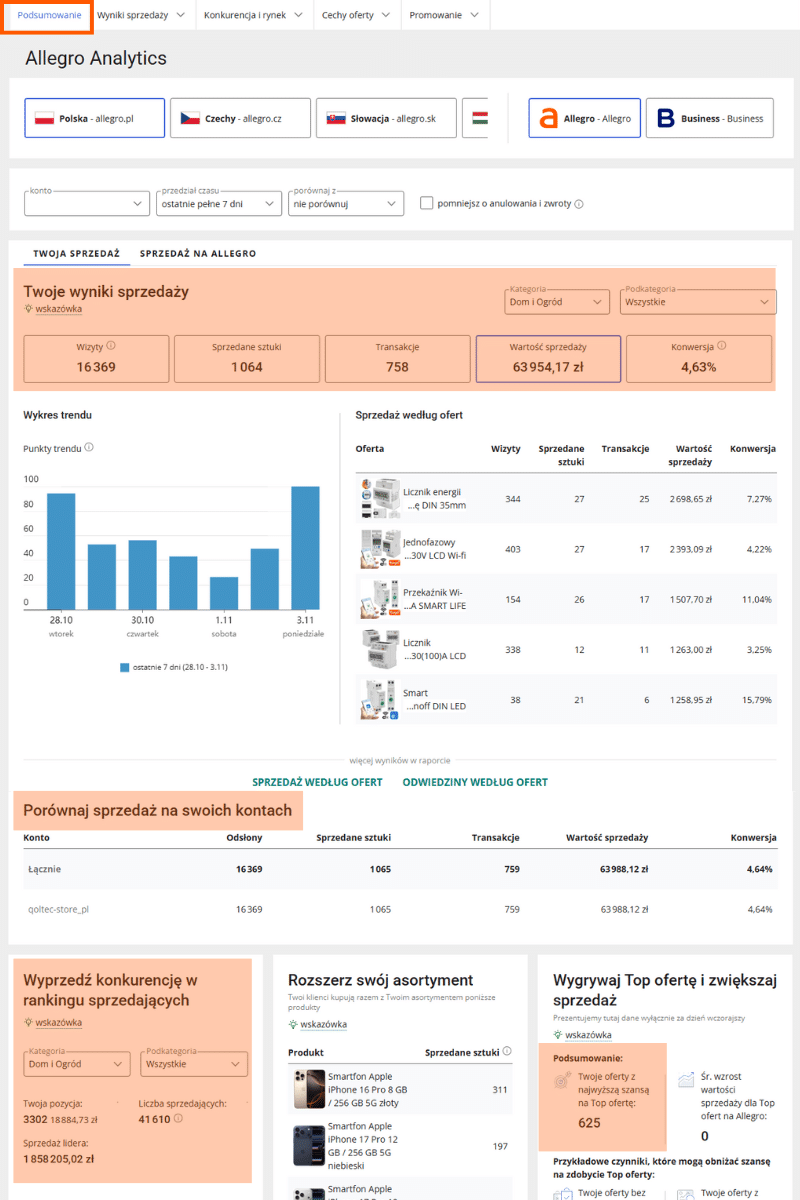The width and height of the screenshot is (800, 1200).
Task: Open Jednofazowy 30V LCD Wi-fi product thumbnail
Action: (379, 549)
